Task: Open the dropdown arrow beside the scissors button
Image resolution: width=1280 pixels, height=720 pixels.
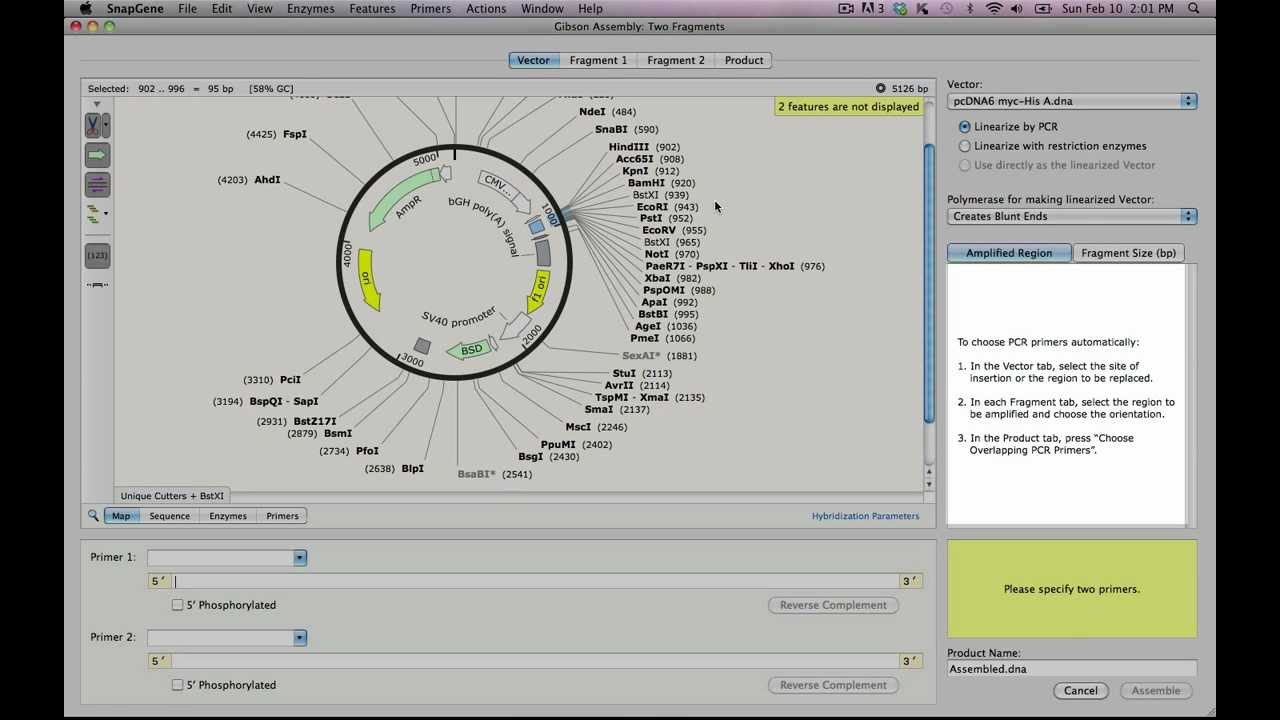Action: pyautogui.click(x=106, y=125)
